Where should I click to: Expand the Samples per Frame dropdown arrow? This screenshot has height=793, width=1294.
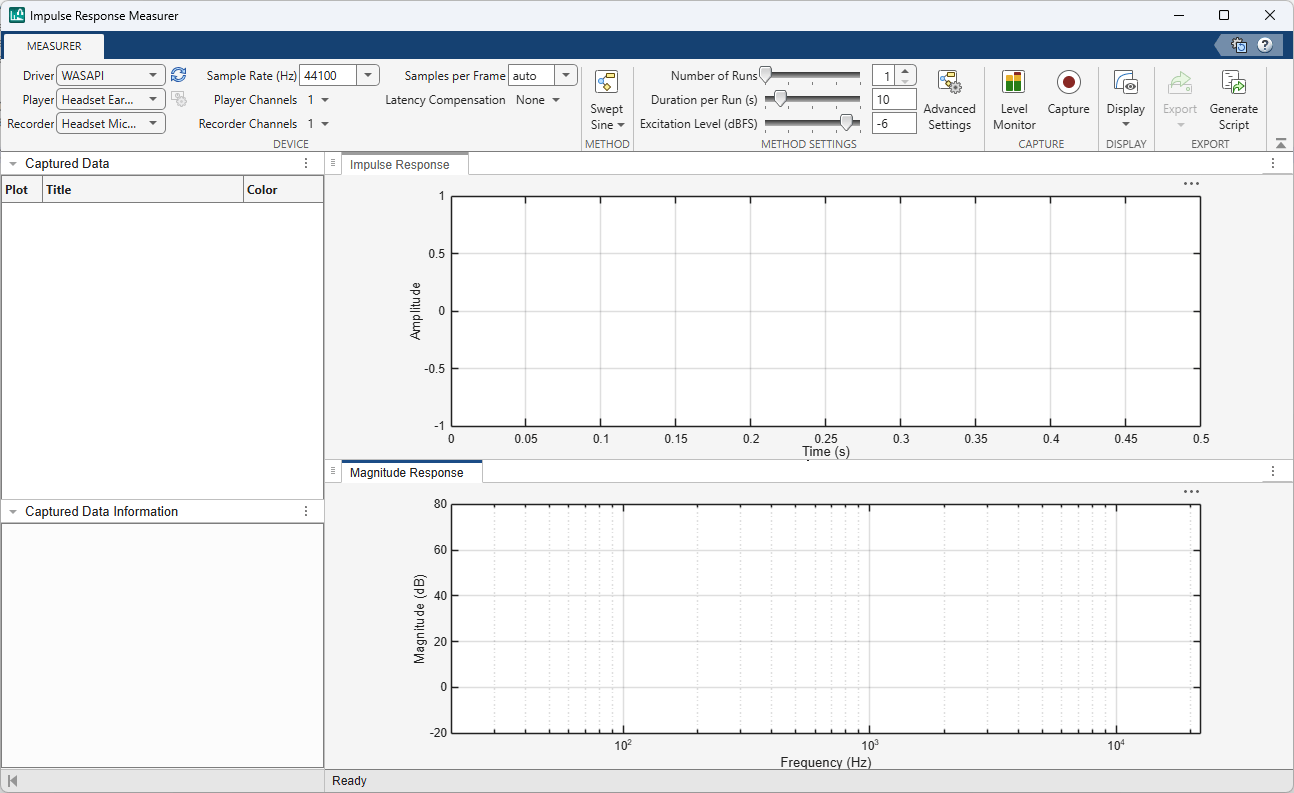(x=566, y=75)
